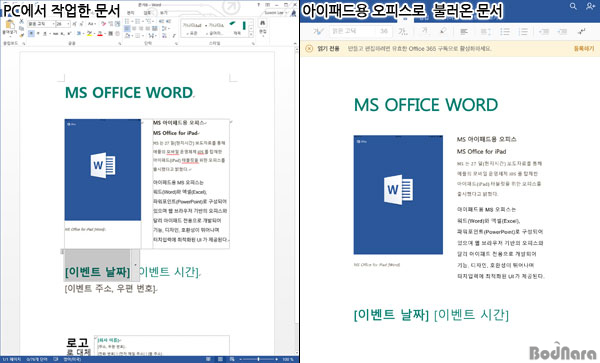Screen dimensions: 600x363
Task: Select the title style in Styles gallery
Action: pos(238,28)
